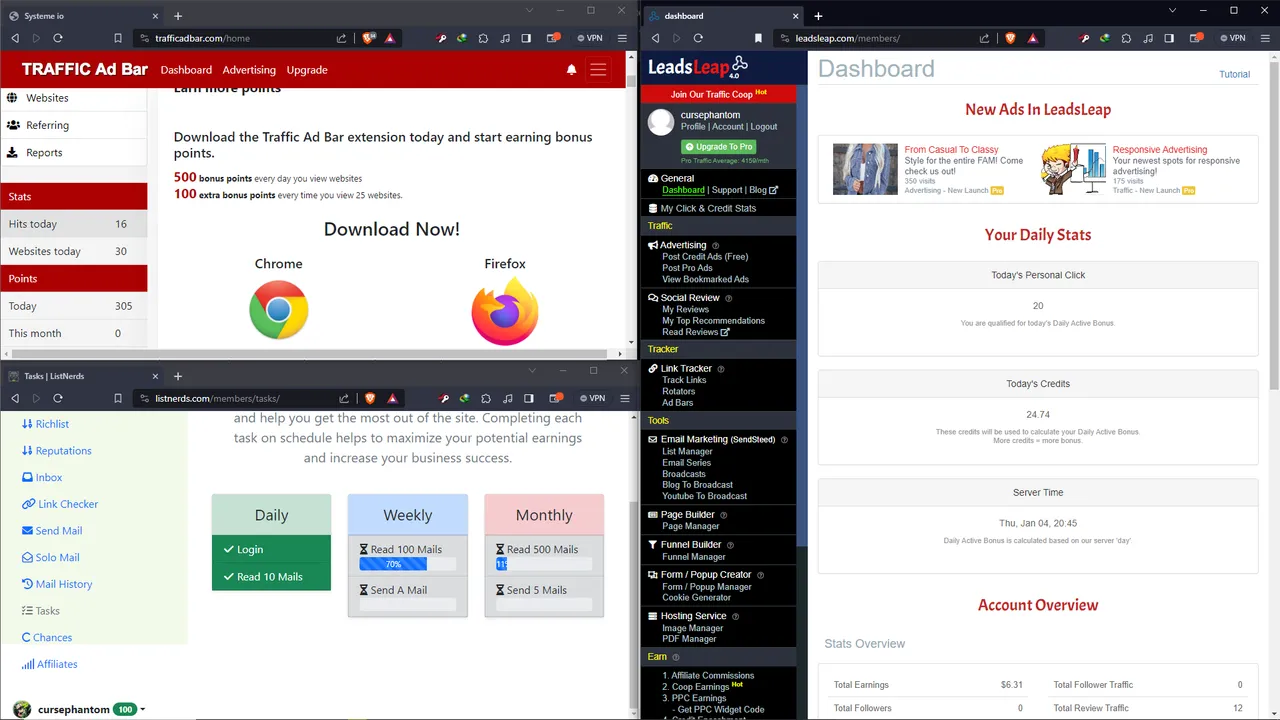Click help icon next to Funnel Builder

click(730, 545)
